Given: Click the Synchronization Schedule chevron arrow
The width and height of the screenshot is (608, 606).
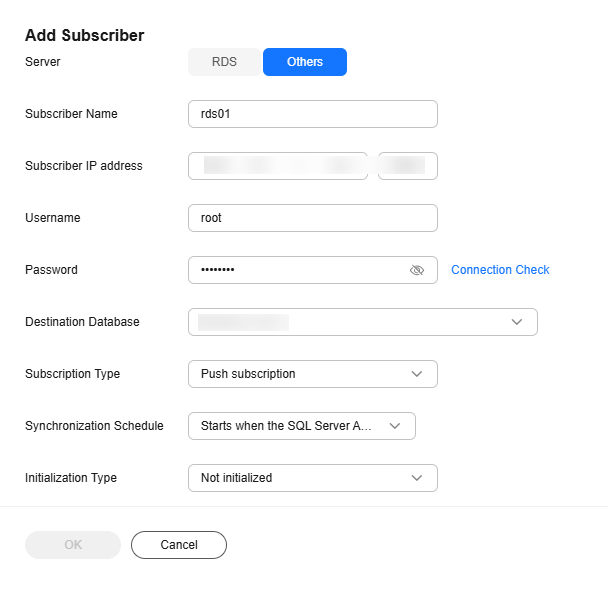Looking at the screenshot, I should point(395,426).
